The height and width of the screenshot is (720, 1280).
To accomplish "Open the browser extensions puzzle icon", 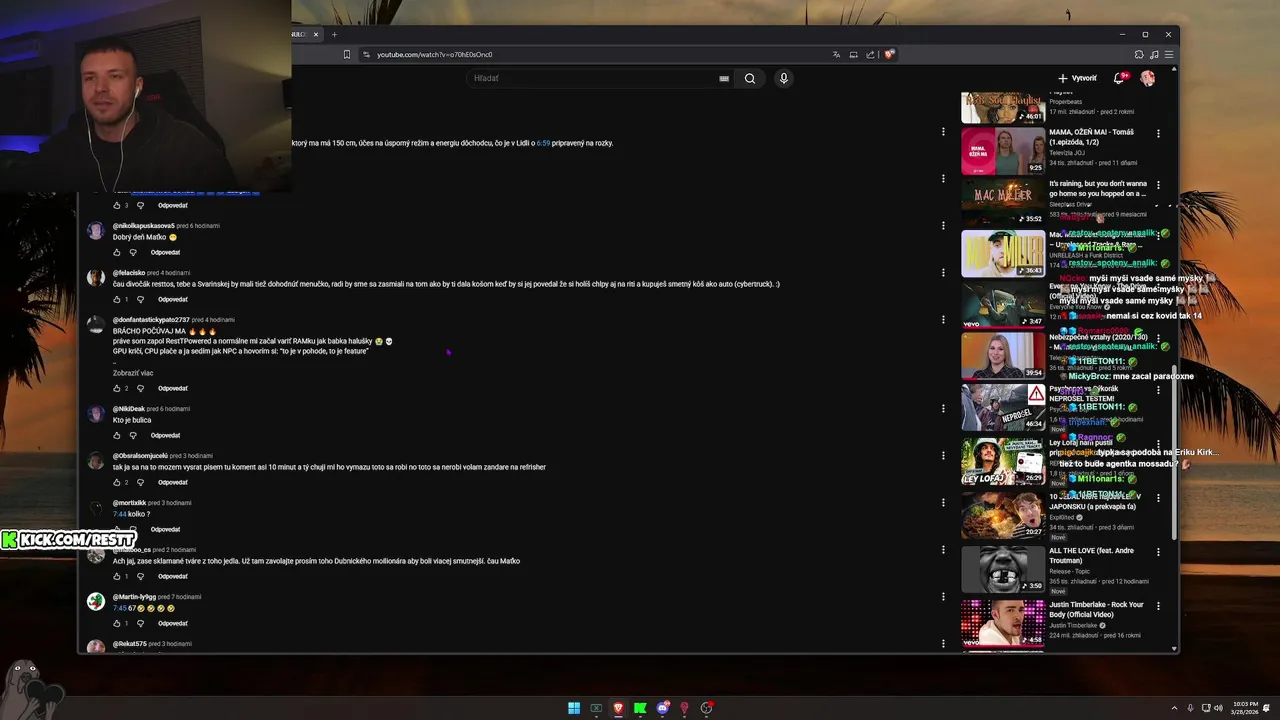I will 1138,54.
